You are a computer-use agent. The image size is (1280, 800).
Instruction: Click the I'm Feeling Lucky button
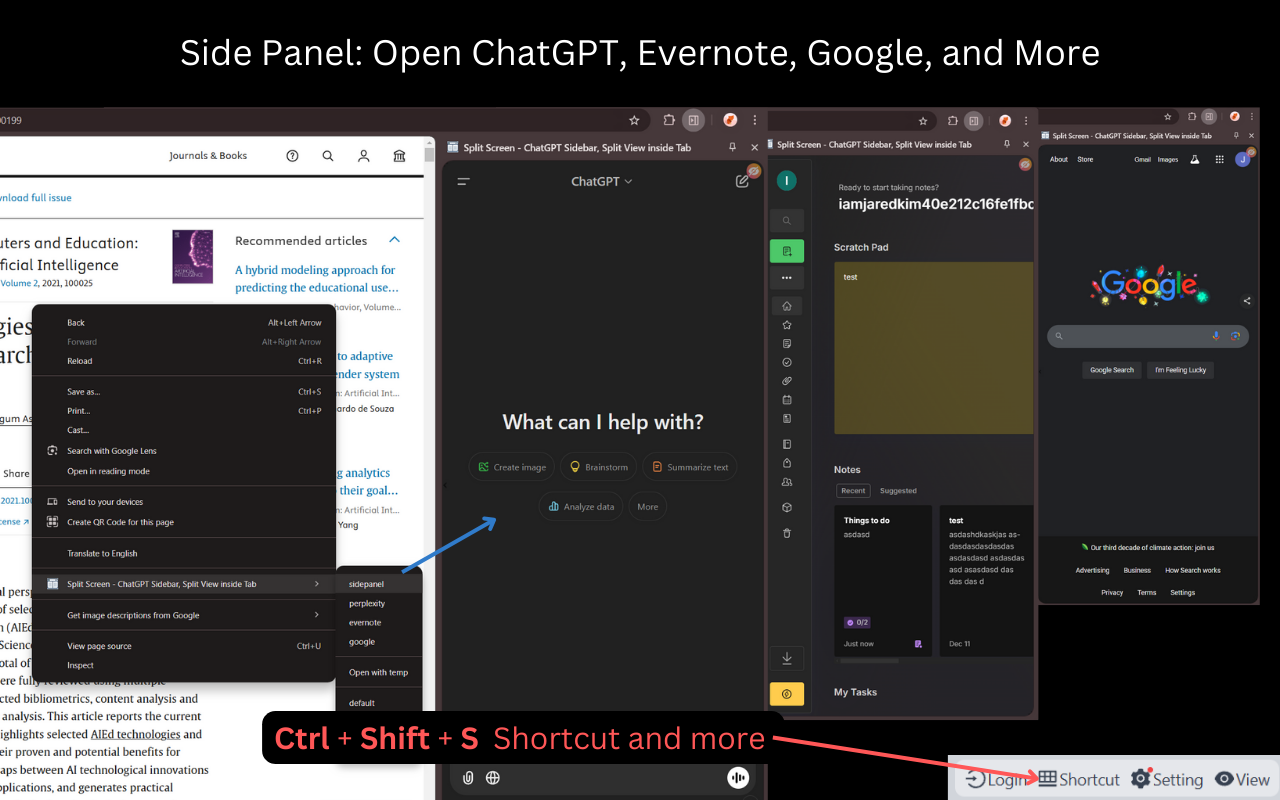click(1181, 370)
